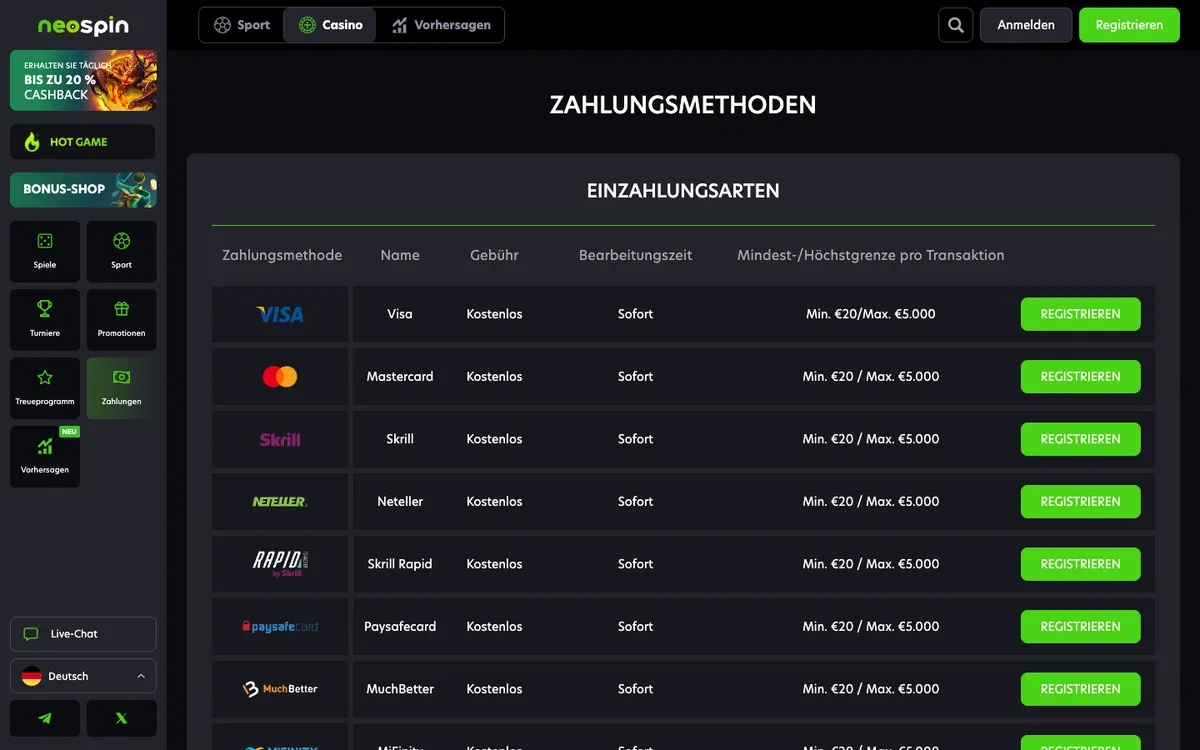The width and height of the screenshot is (1200, 750).
Task: Click the German flag icon
Action: click(32, 676)
